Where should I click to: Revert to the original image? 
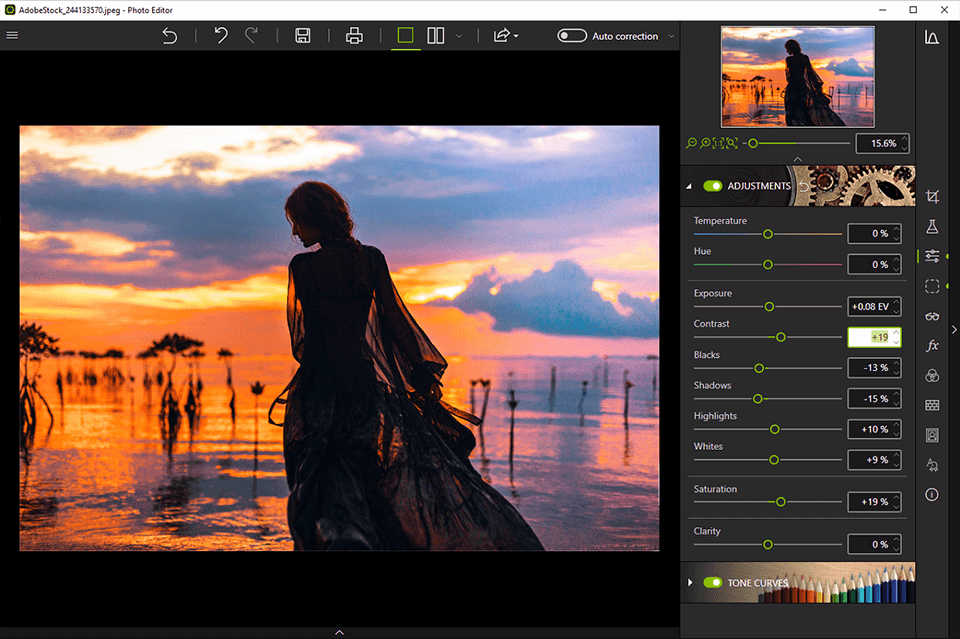click(170, 36)
